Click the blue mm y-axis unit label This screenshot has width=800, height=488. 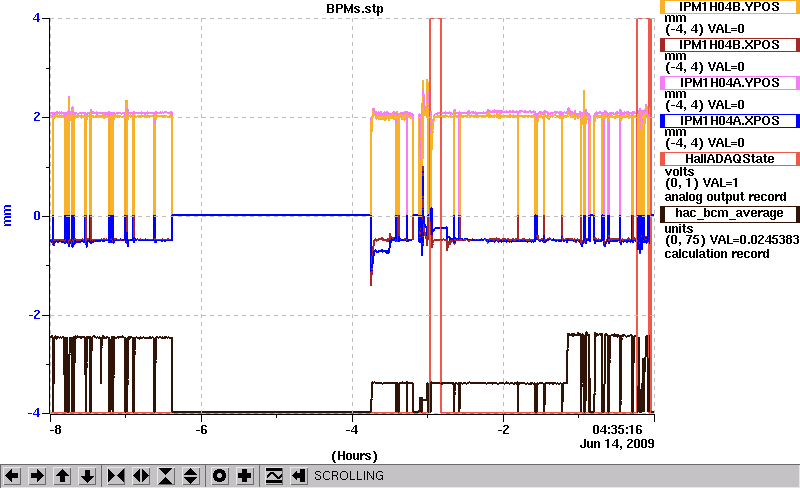coord(7,215)
